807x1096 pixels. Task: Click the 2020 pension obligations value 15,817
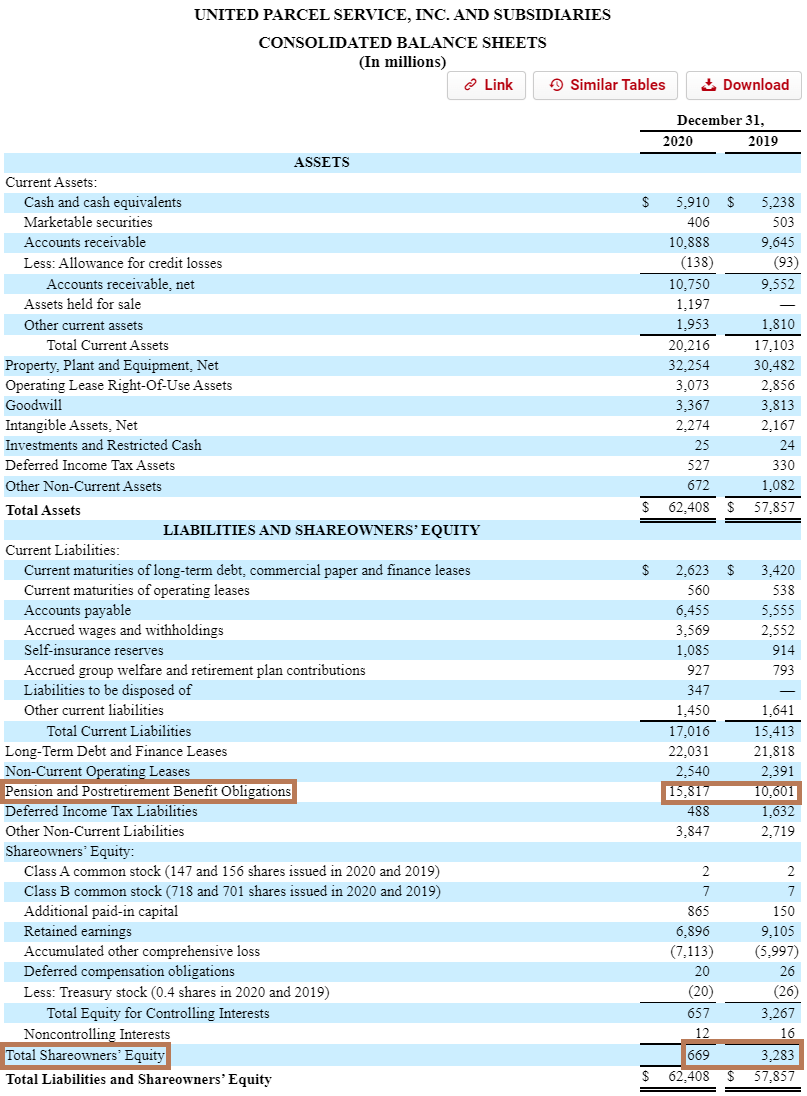coord(689,791)
